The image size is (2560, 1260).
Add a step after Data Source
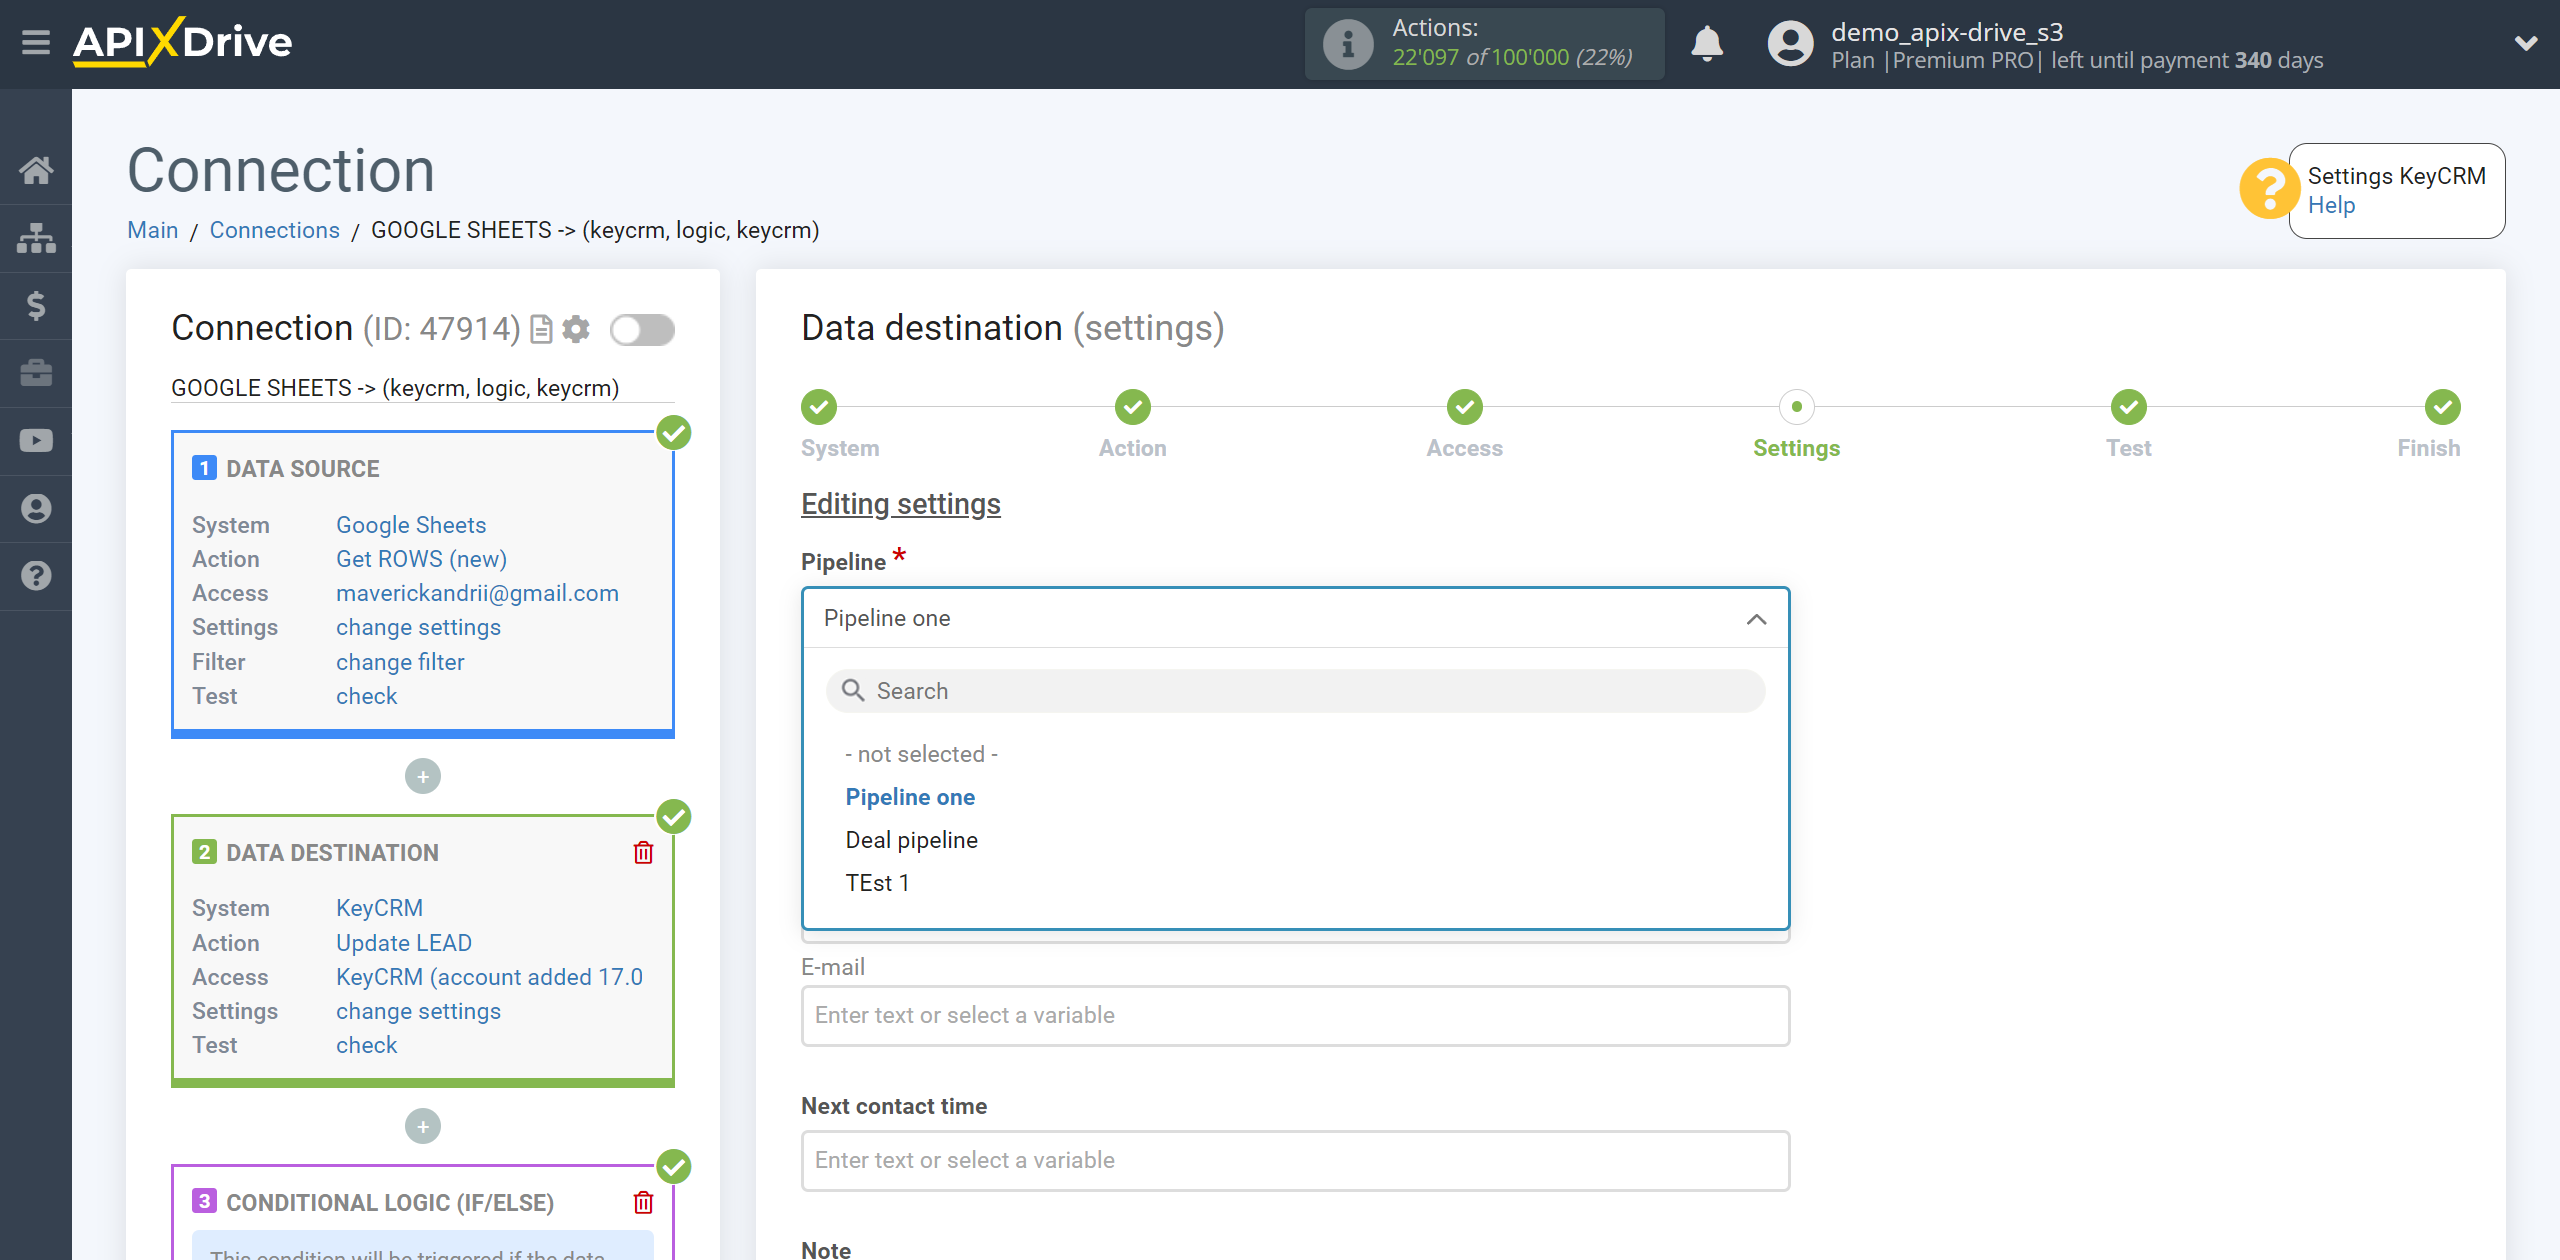click(x=423, y=777)
